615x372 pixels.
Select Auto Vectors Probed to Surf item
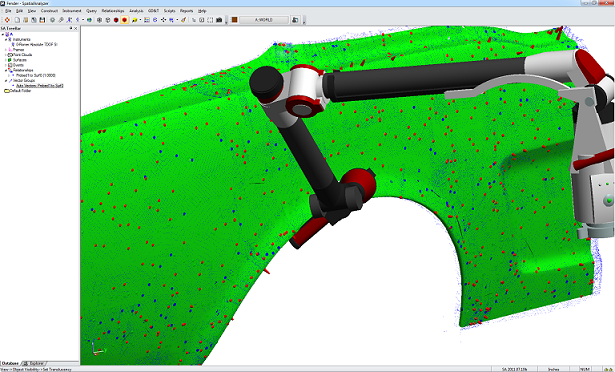[39, 86]
